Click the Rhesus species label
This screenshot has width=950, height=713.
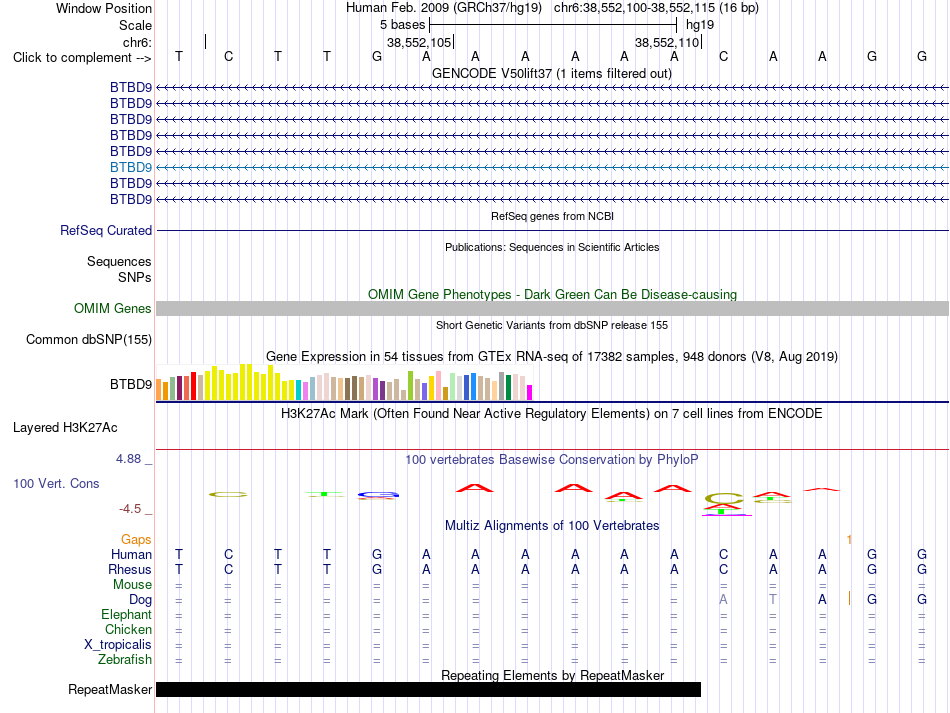pyautogui.click(x=130, y=569)
